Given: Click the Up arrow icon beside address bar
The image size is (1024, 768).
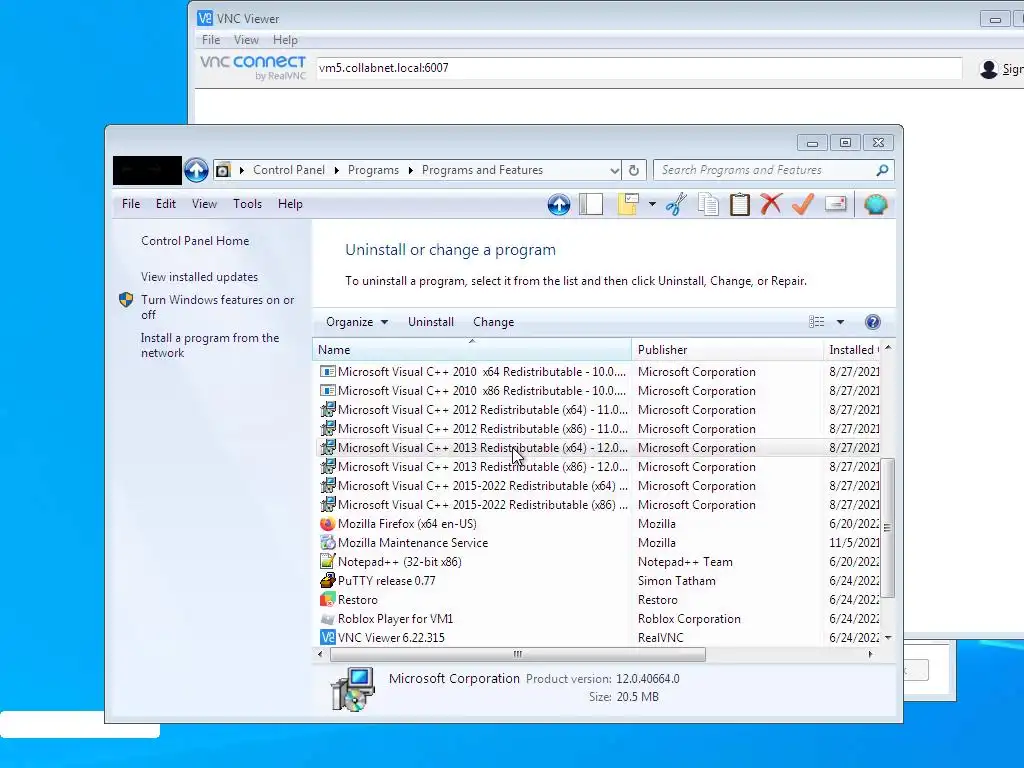Looking at the screenshot, I should tap(196, 170).
